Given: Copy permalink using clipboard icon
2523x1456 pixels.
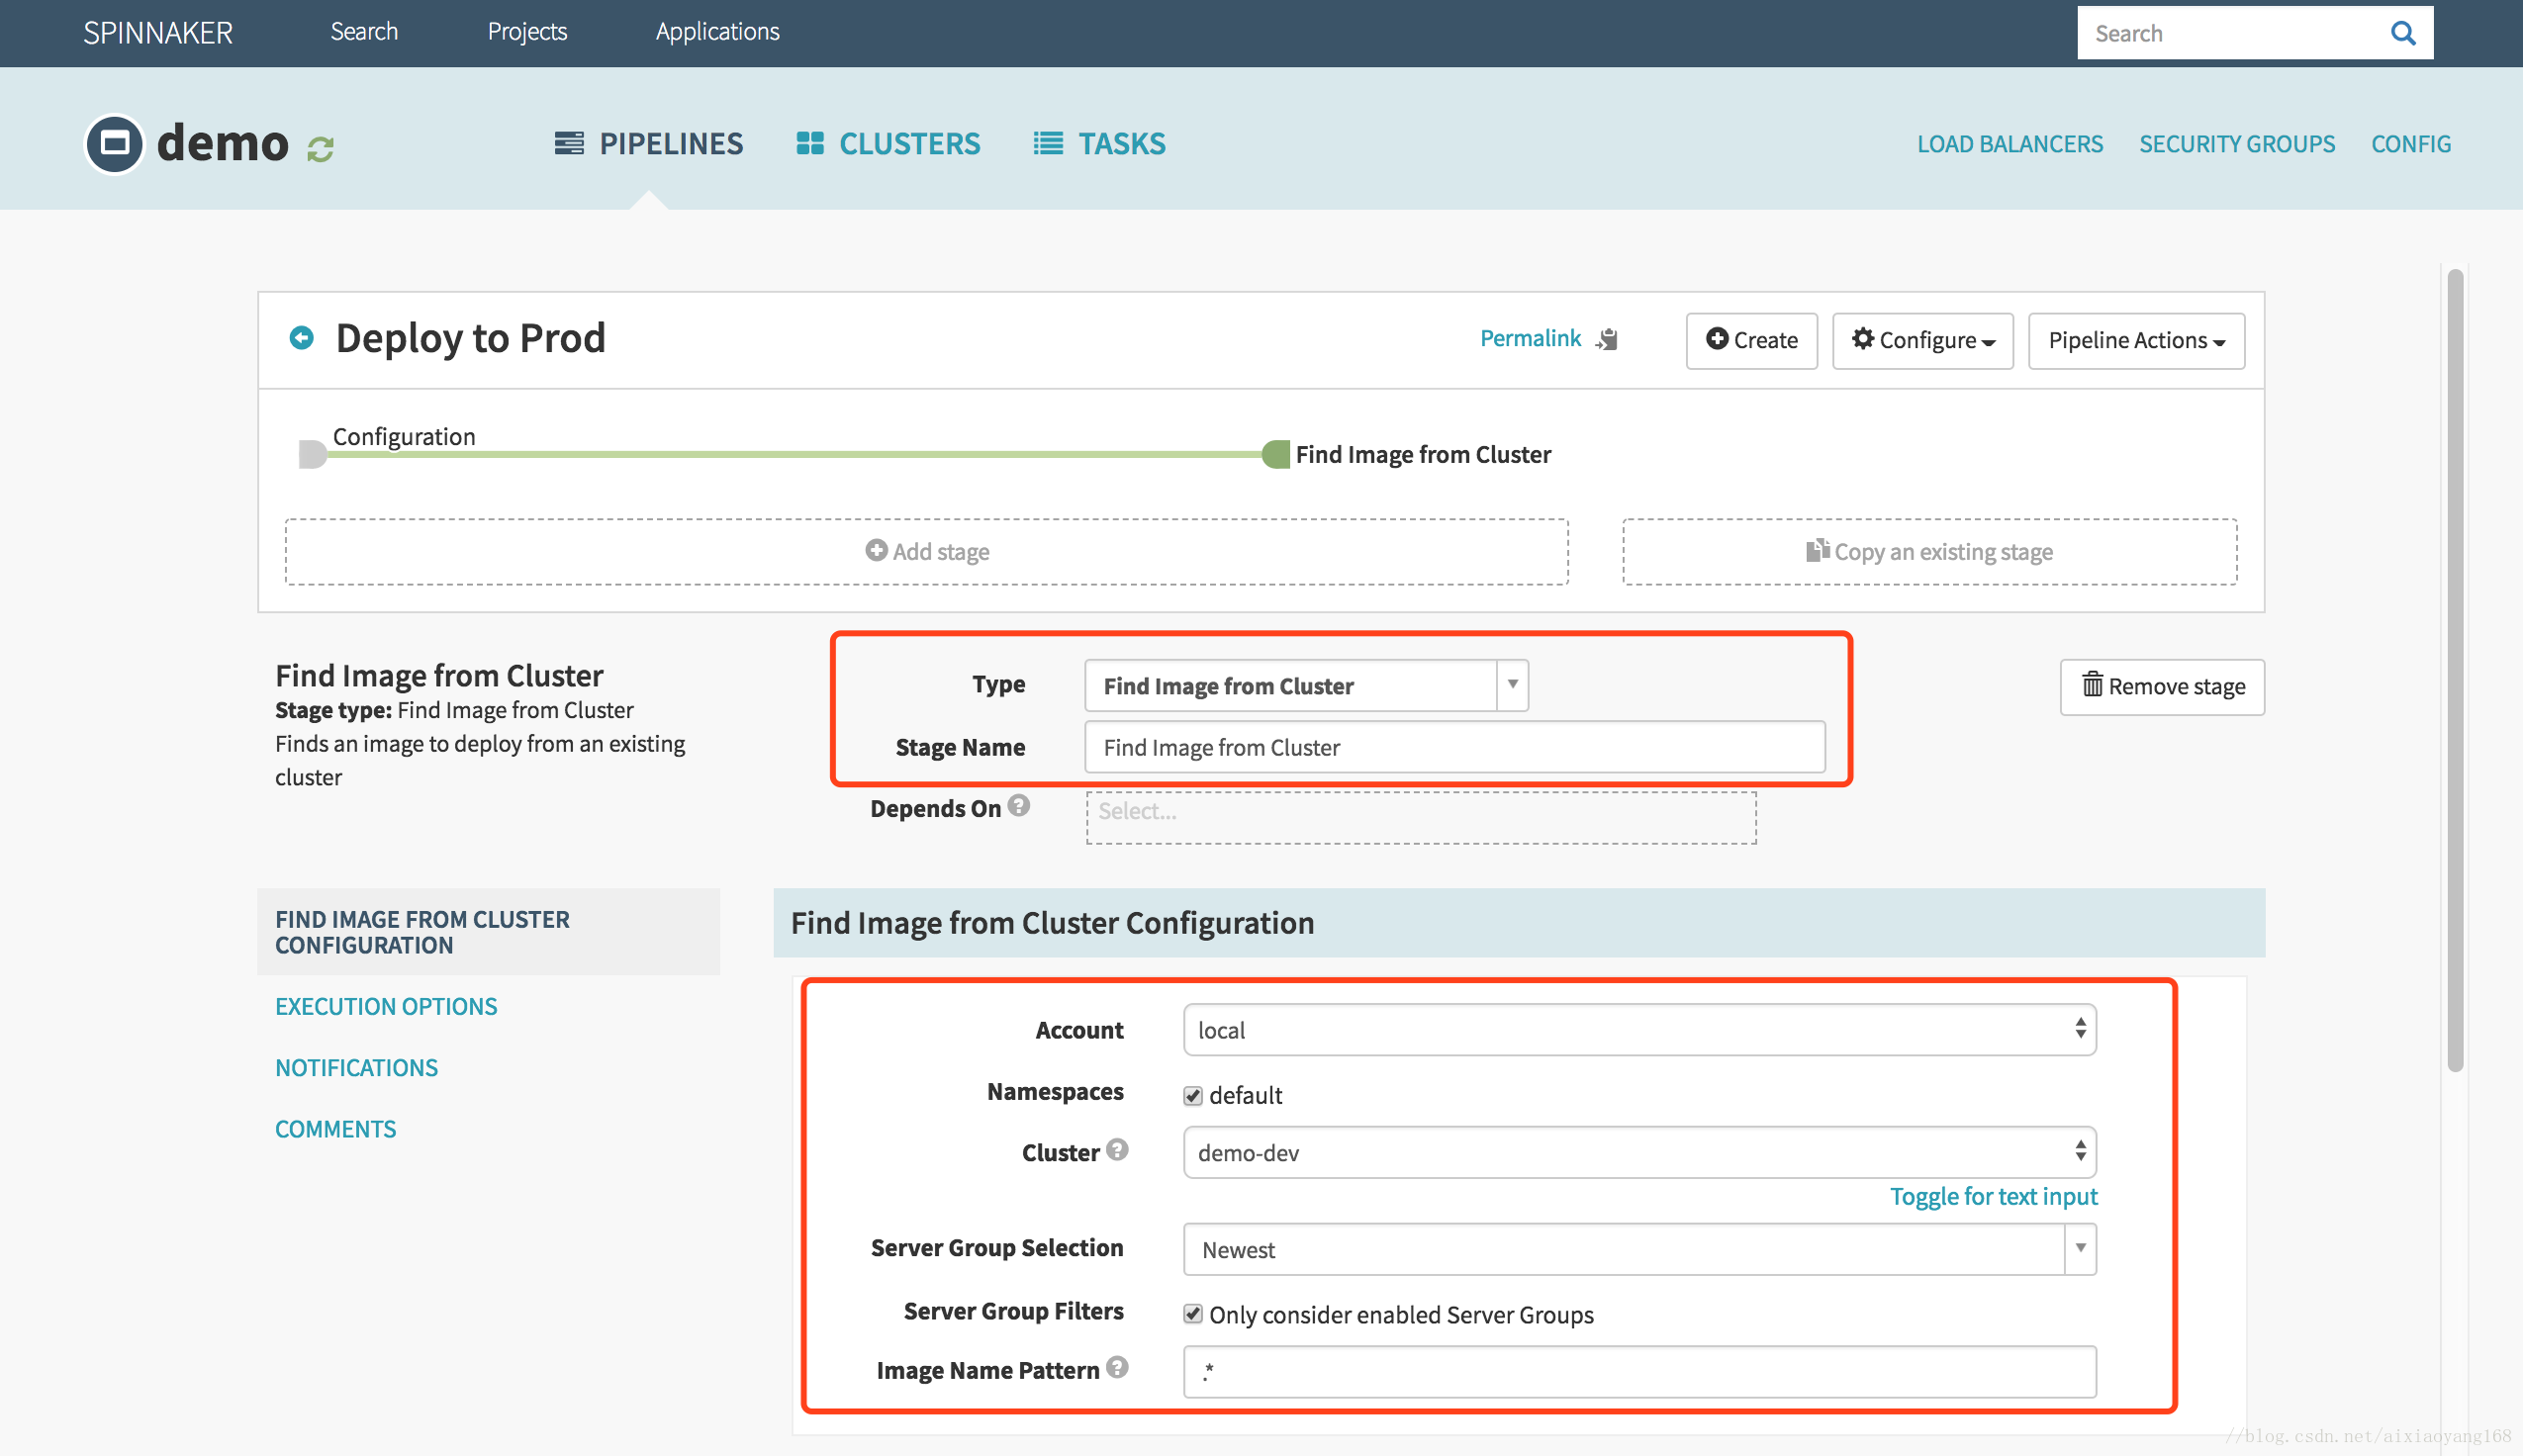Looking at the screenshot, I should [1607, 340].
